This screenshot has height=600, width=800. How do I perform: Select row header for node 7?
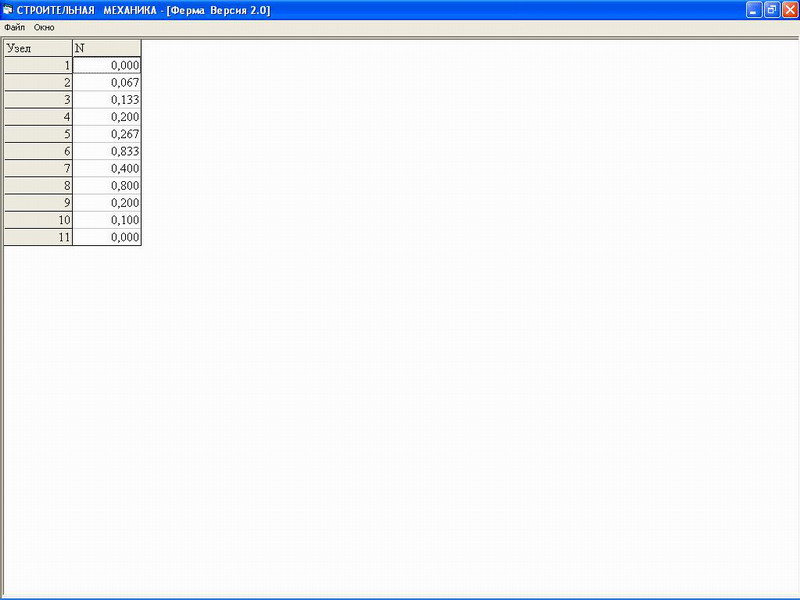pos(38,168)
